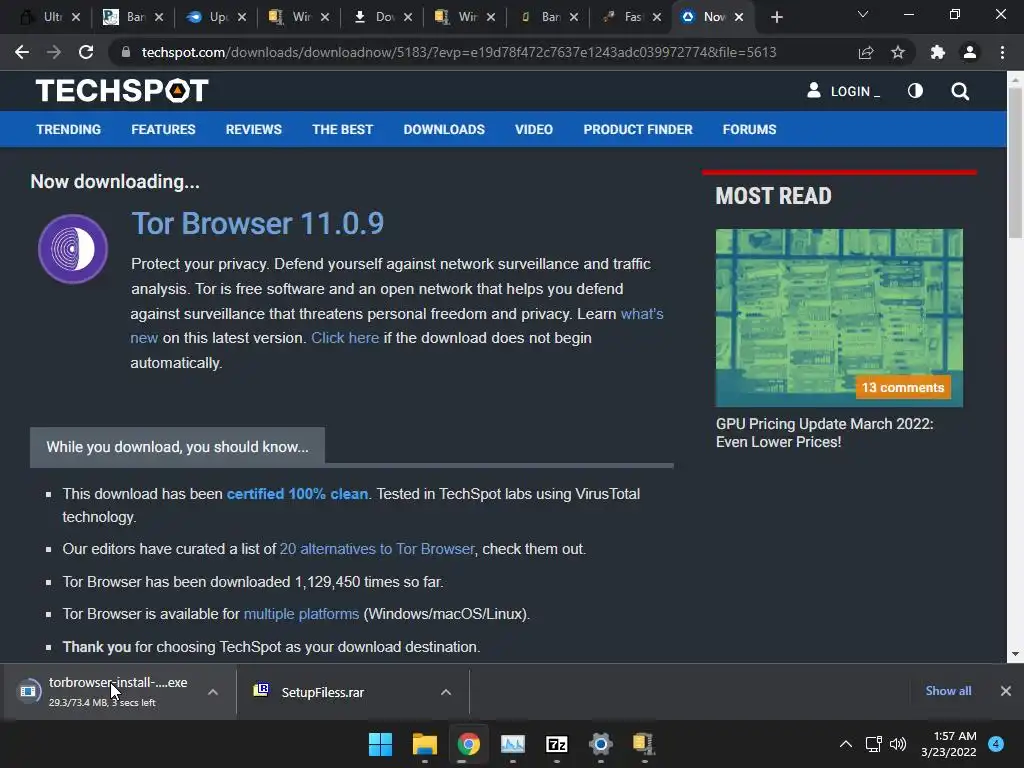Screen dimensions: 1024x768
Task: Switch to the Fas browser tab
Action: pos(631,17)
